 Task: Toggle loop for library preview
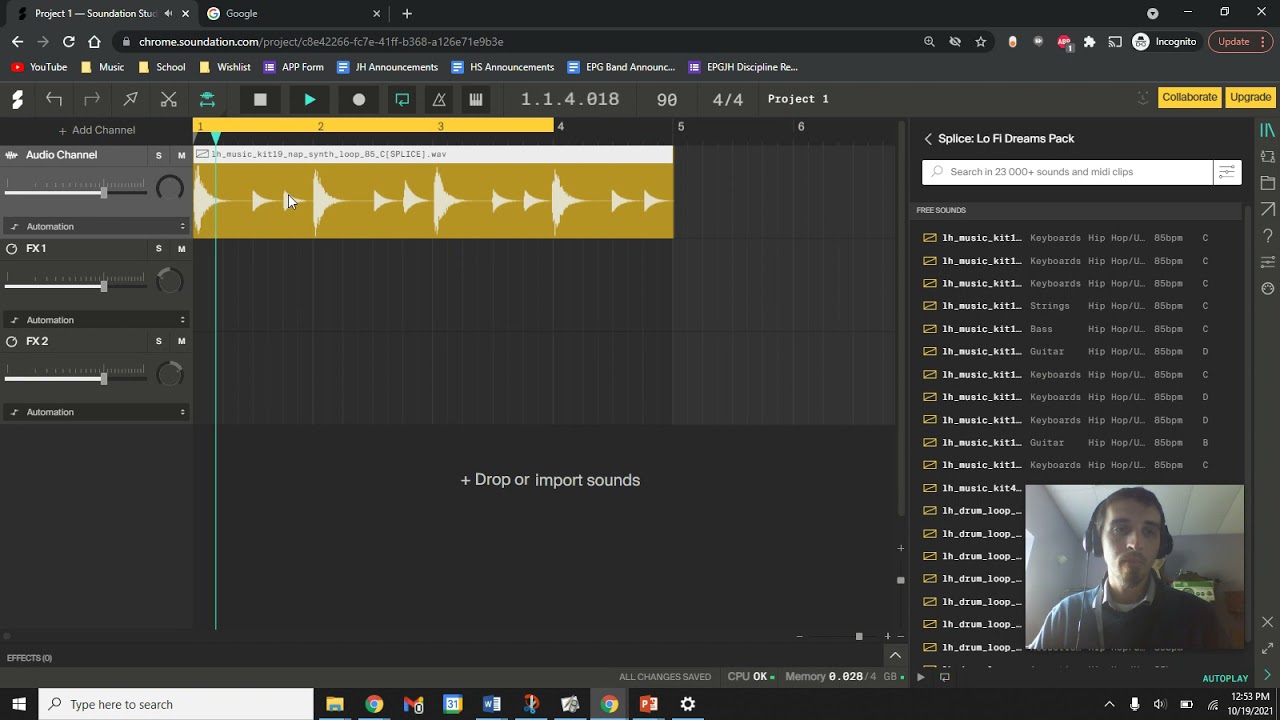pyautogui.click(x=945, y=677)
